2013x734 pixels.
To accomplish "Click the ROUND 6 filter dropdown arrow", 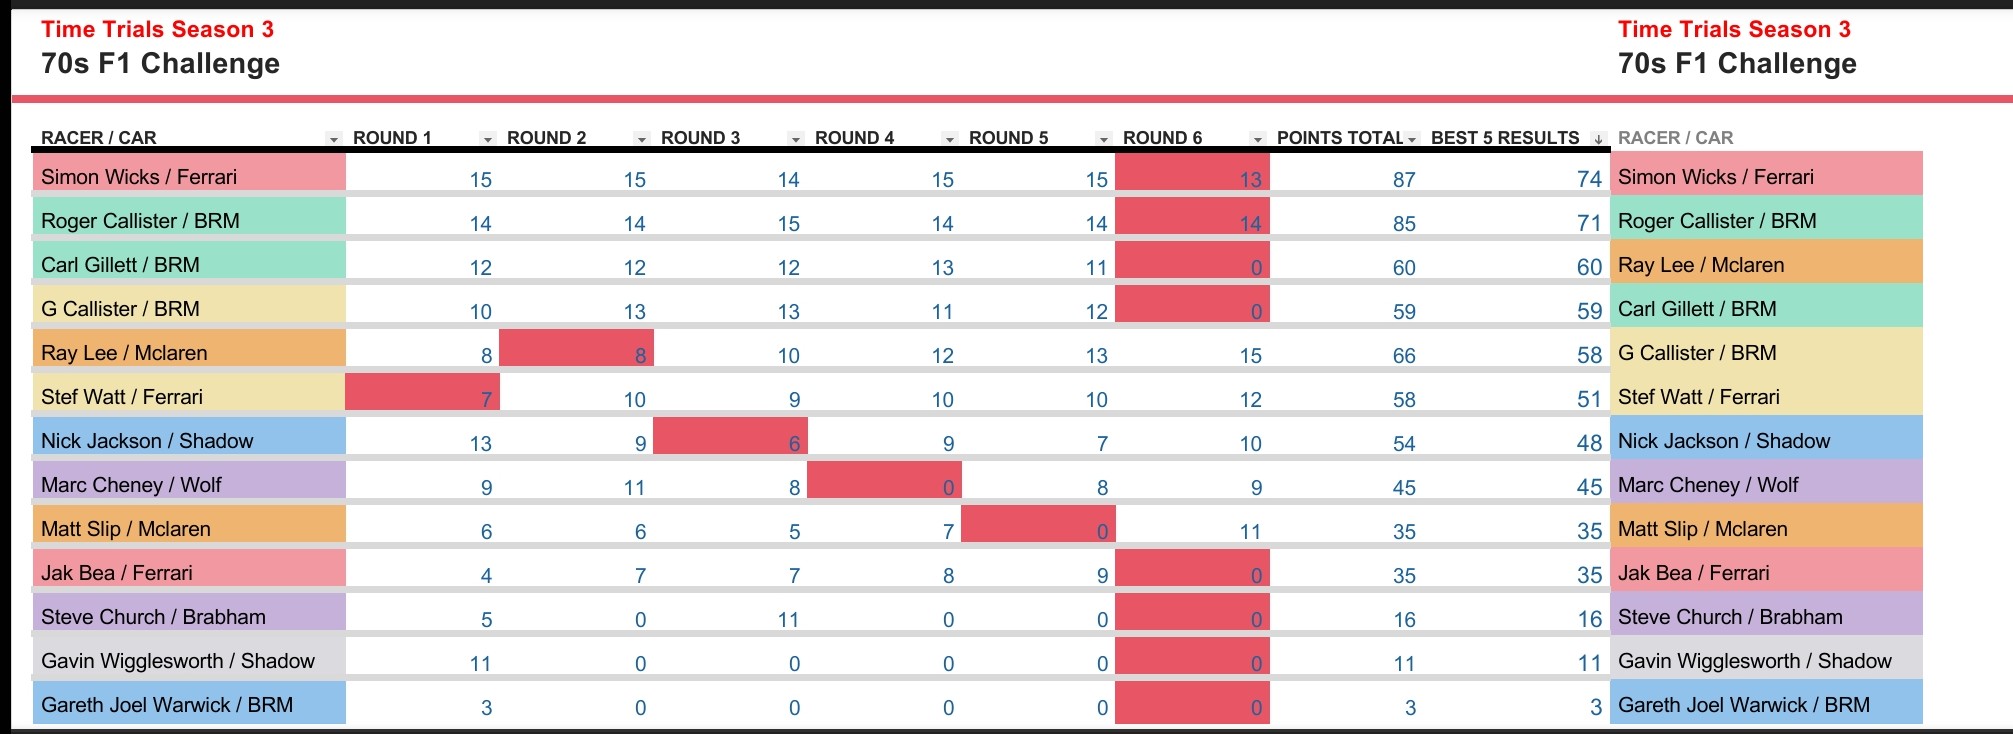I will pyautogui.click(x=1258, y=139).
